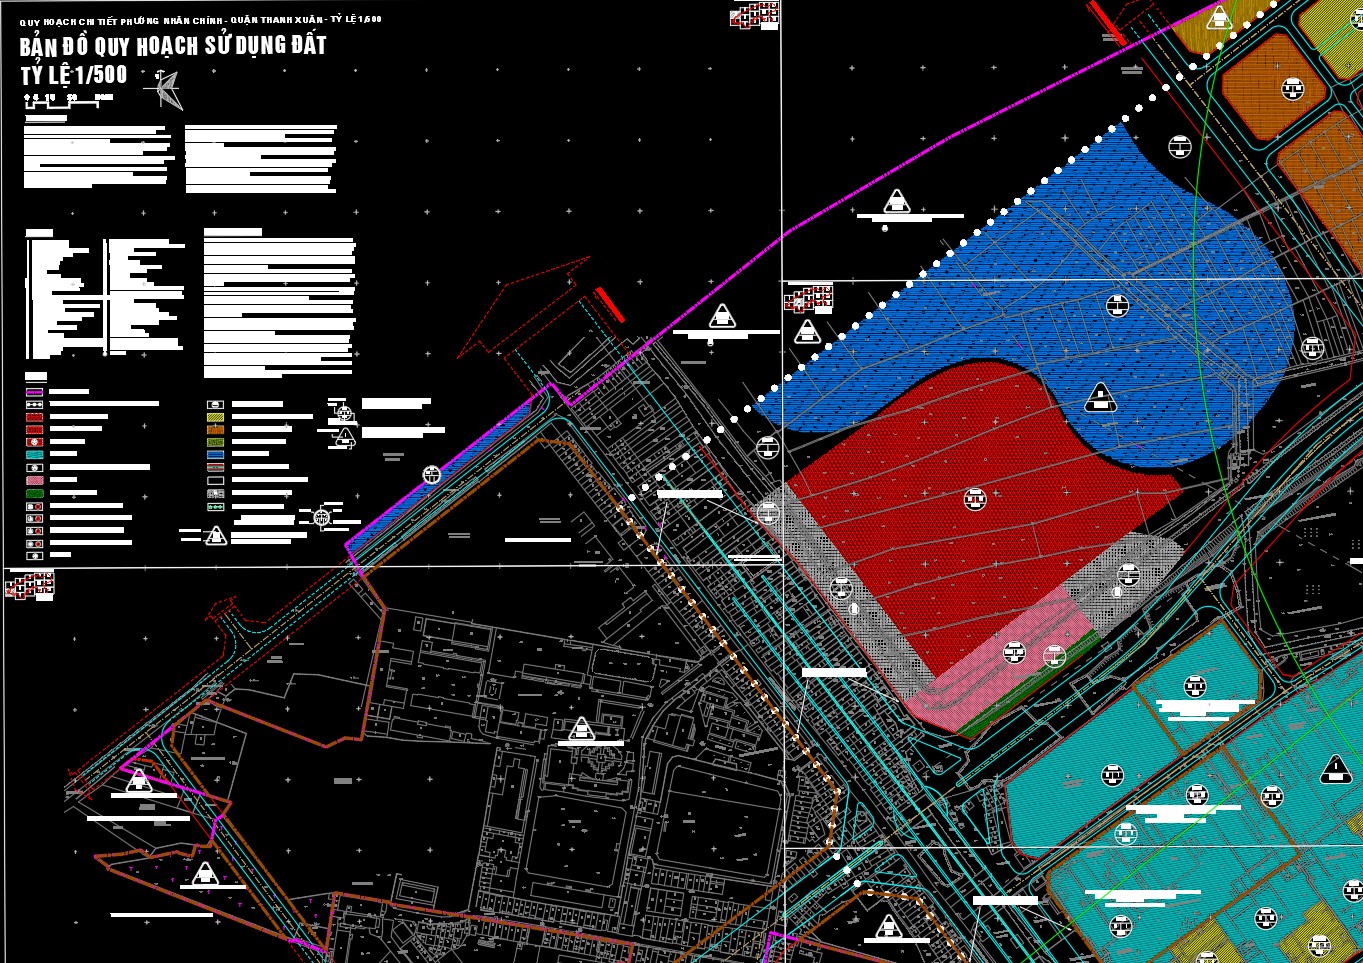Pick the blue hatch swatch in the legend
This screenshot has height=963, width=1363.
click(x=216, y=454)
